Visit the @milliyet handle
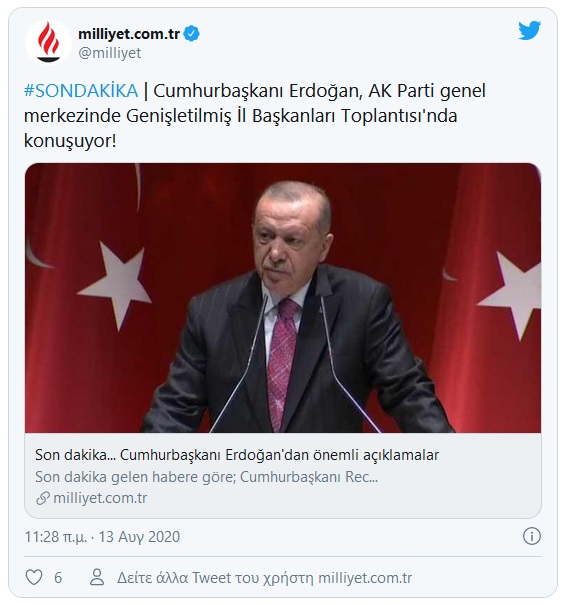Viewport: 572px width, 605px height. point(110,53)
